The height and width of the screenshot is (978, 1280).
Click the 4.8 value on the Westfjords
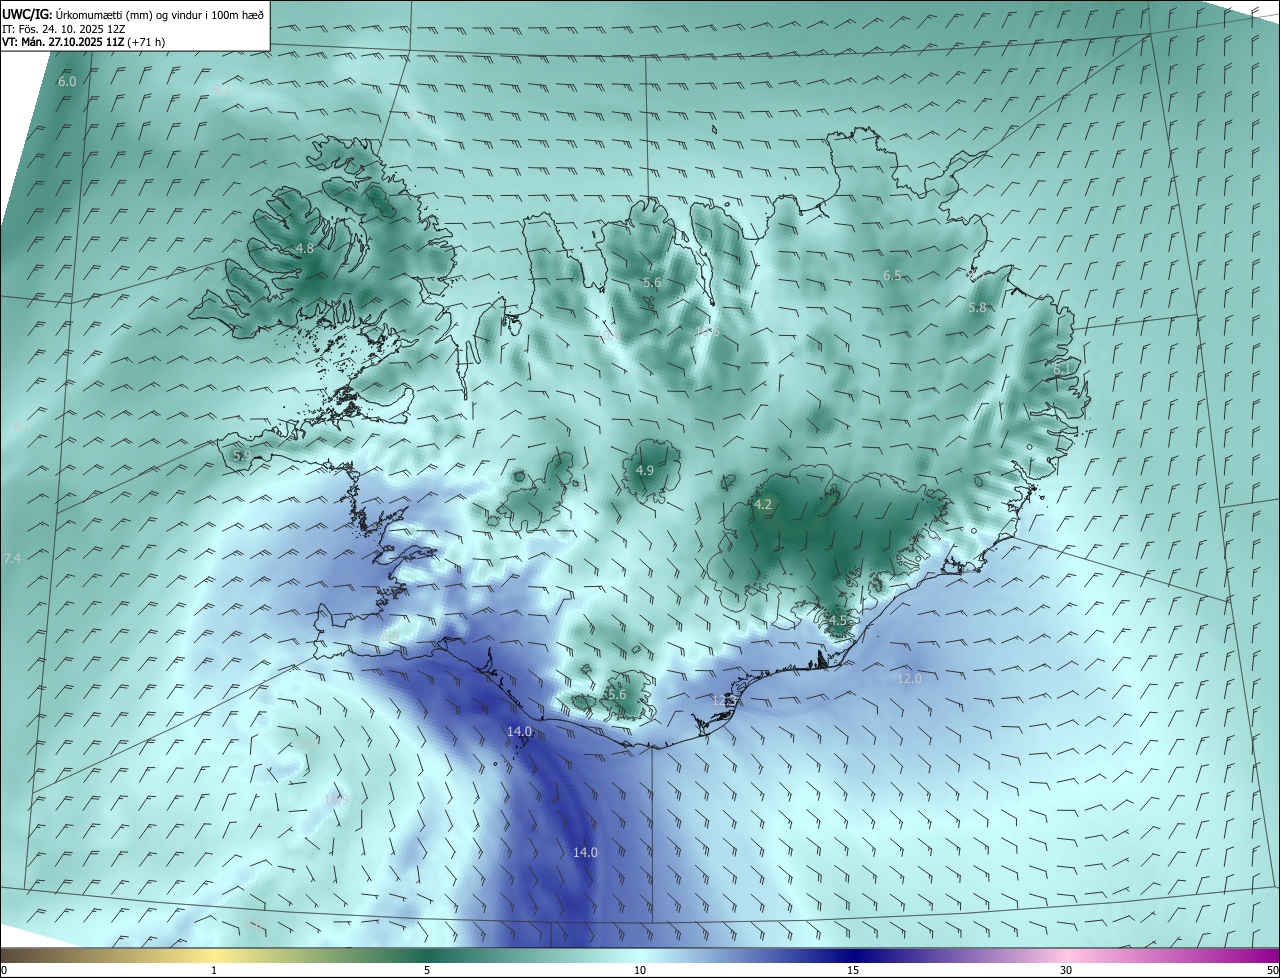[305, 248]
